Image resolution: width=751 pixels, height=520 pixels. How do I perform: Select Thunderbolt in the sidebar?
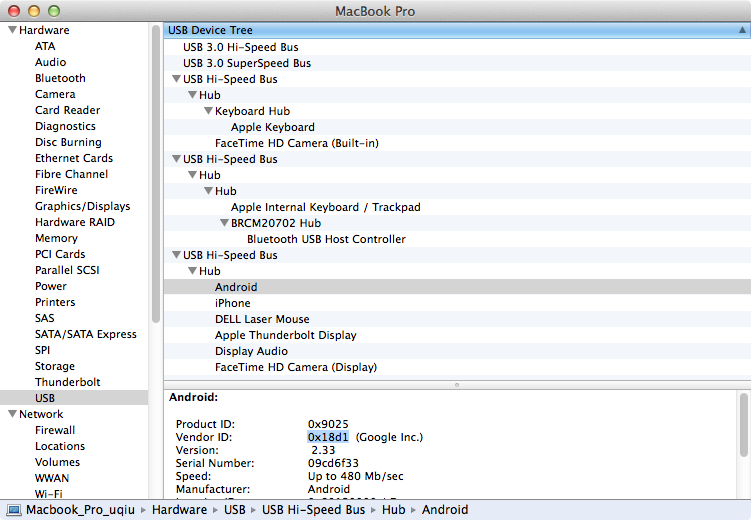67,382
